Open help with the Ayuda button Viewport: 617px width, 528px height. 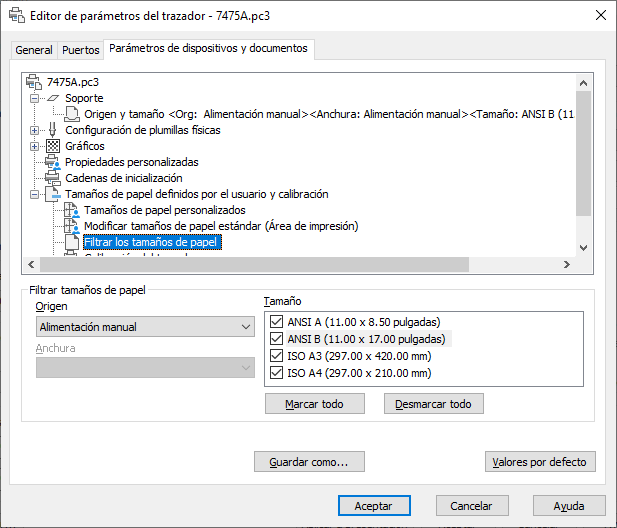pos(569,506)
